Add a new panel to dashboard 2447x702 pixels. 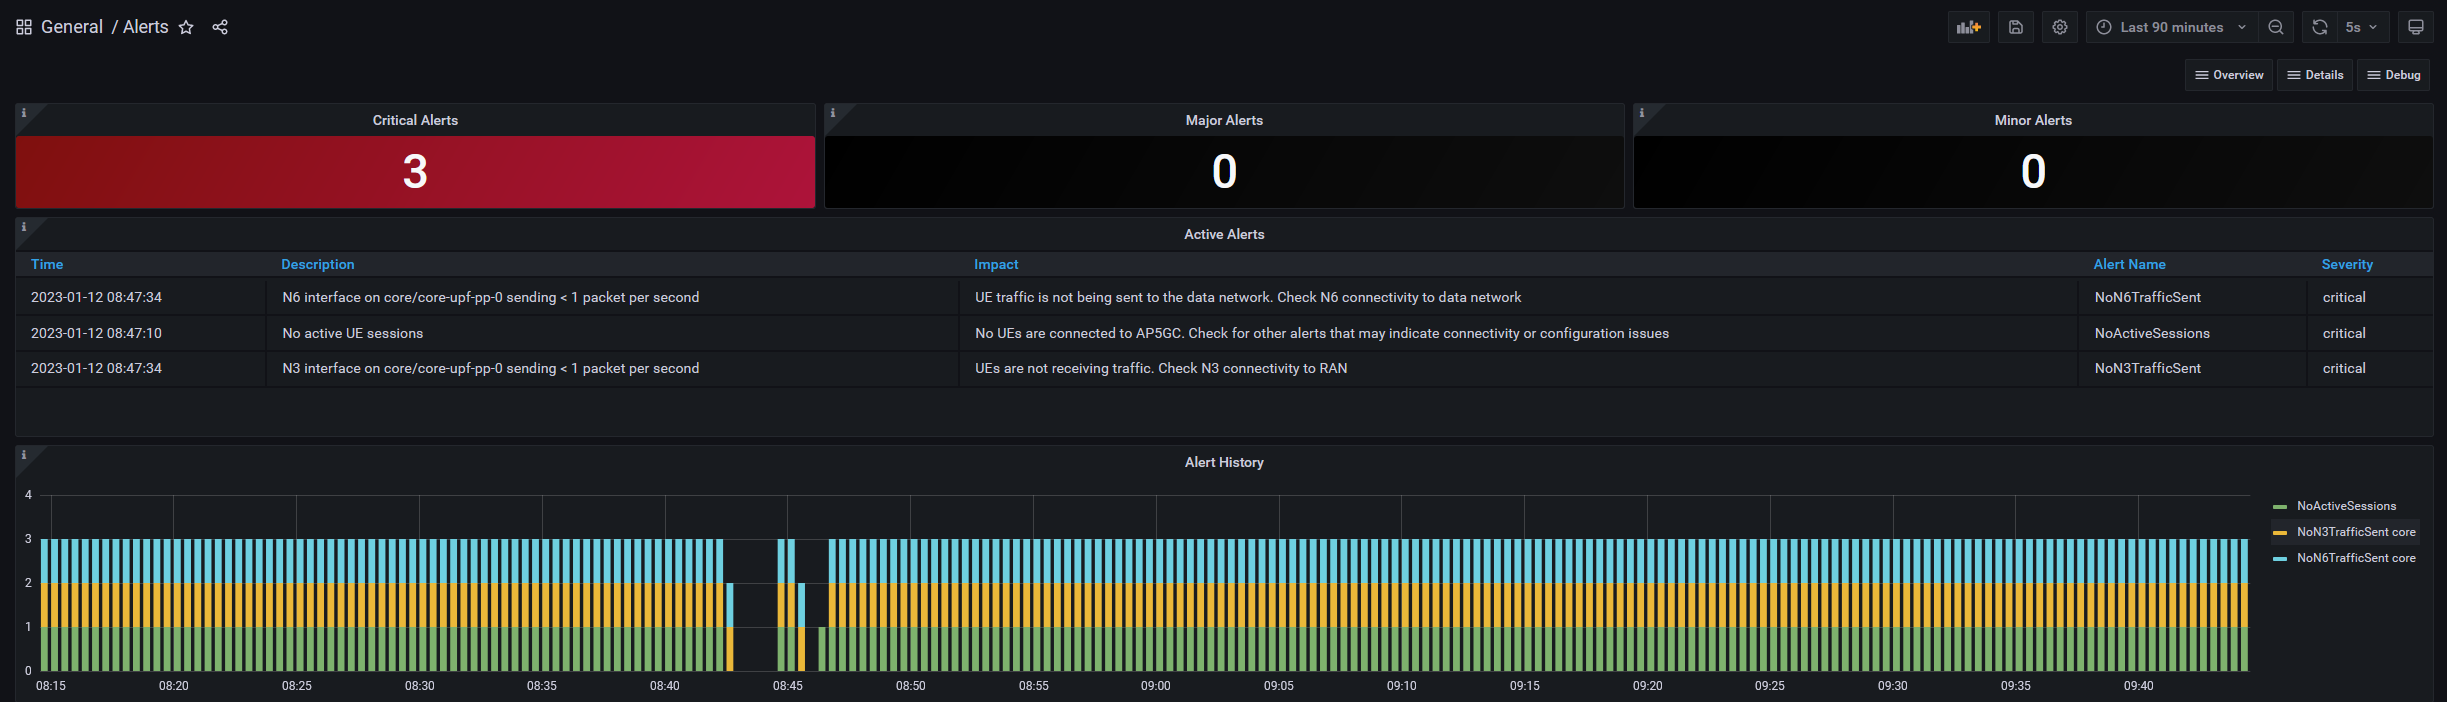[1968, 27]
